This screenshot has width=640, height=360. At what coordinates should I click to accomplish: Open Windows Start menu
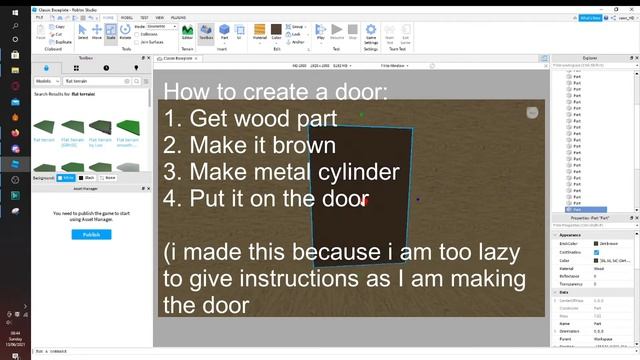tap(15, 13)
